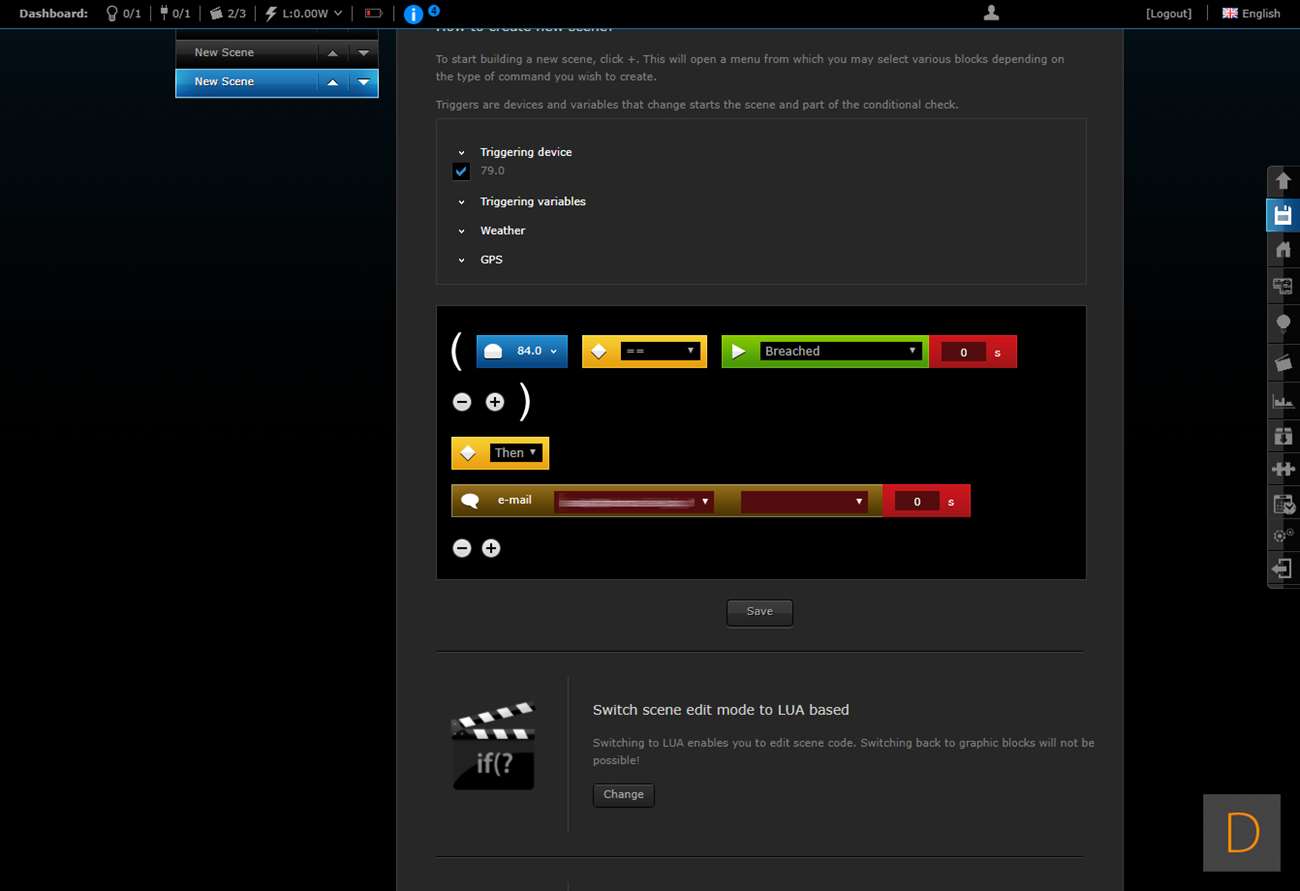Click the user profile icon in top bar
This screenshot has width=1300, height=891.
(991, 13)
